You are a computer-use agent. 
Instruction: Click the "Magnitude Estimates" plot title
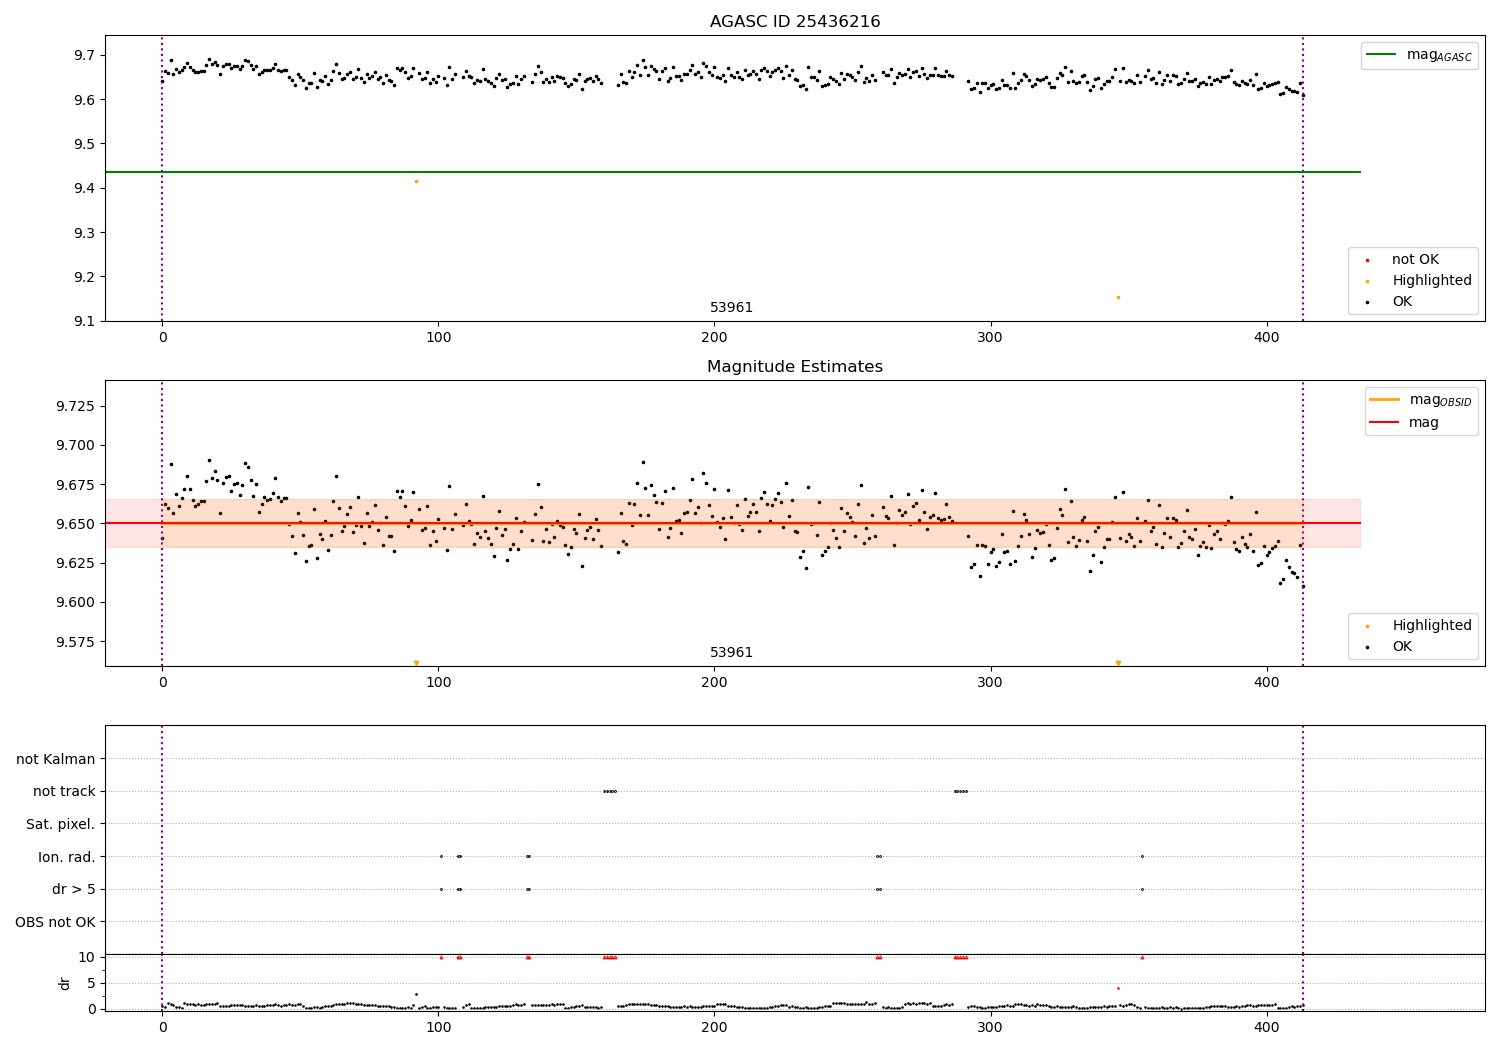(x=795, y=367)
